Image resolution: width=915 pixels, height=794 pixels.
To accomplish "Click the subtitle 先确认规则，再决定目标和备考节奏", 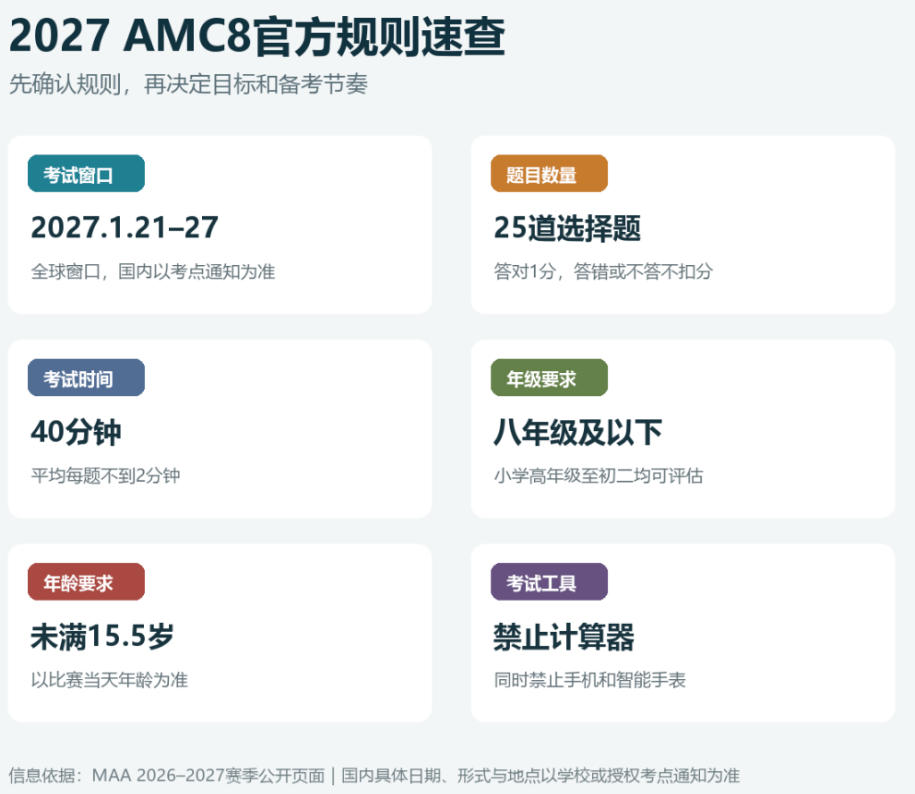I will pos(188,85).
